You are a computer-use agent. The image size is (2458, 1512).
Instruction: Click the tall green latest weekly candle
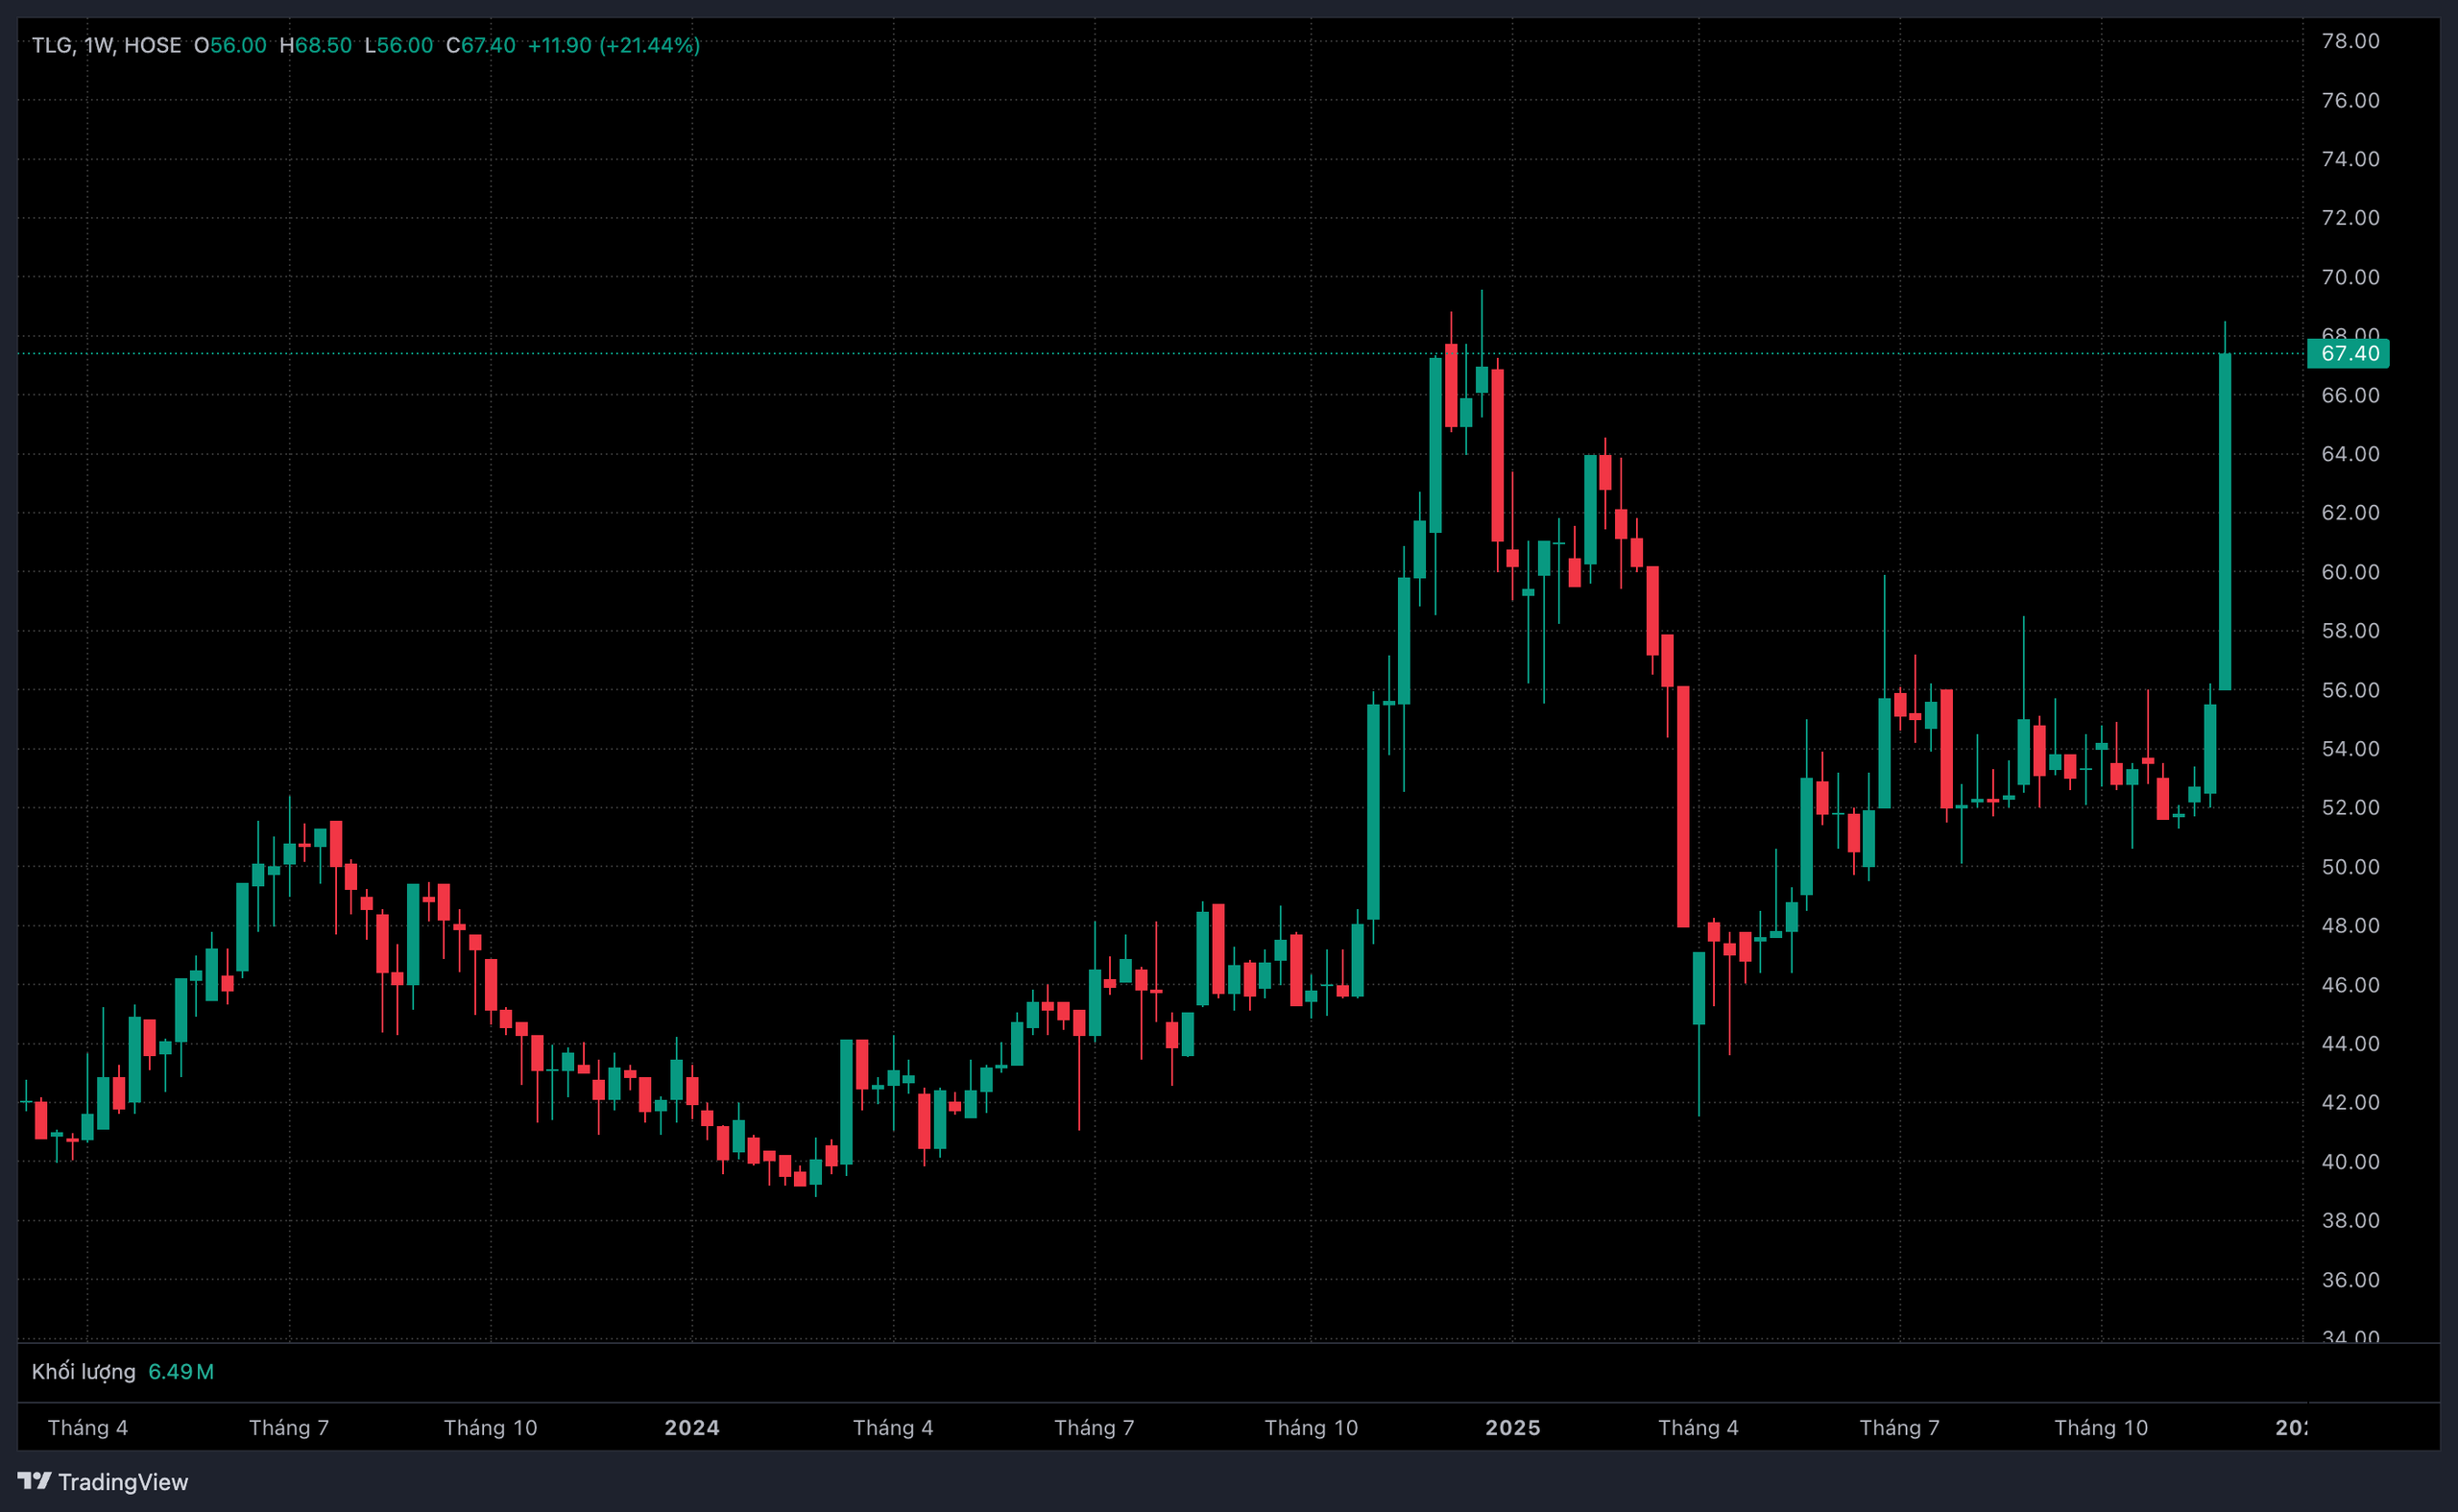[2224, 520]
